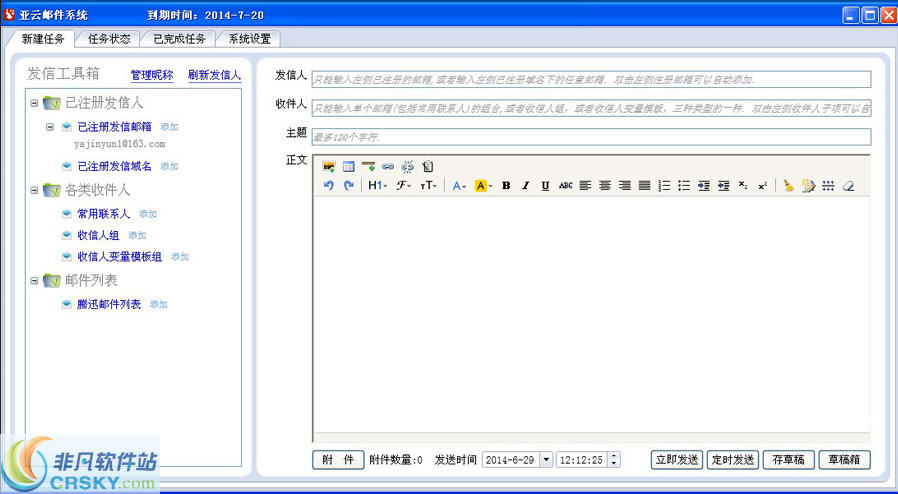898x494 pixels.
Task: Click 添加 next to 腾迅邮件列表
Action: (159, 305)
